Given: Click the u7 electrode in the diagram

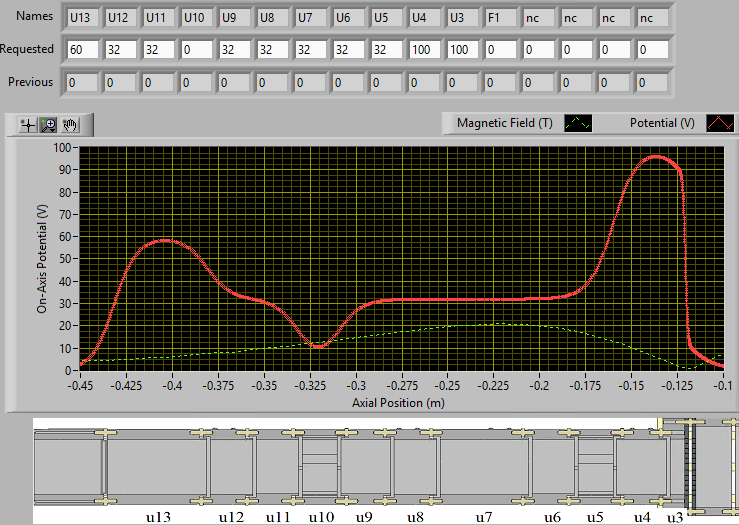Looking at the screenshot, I should tap(483, 467).
